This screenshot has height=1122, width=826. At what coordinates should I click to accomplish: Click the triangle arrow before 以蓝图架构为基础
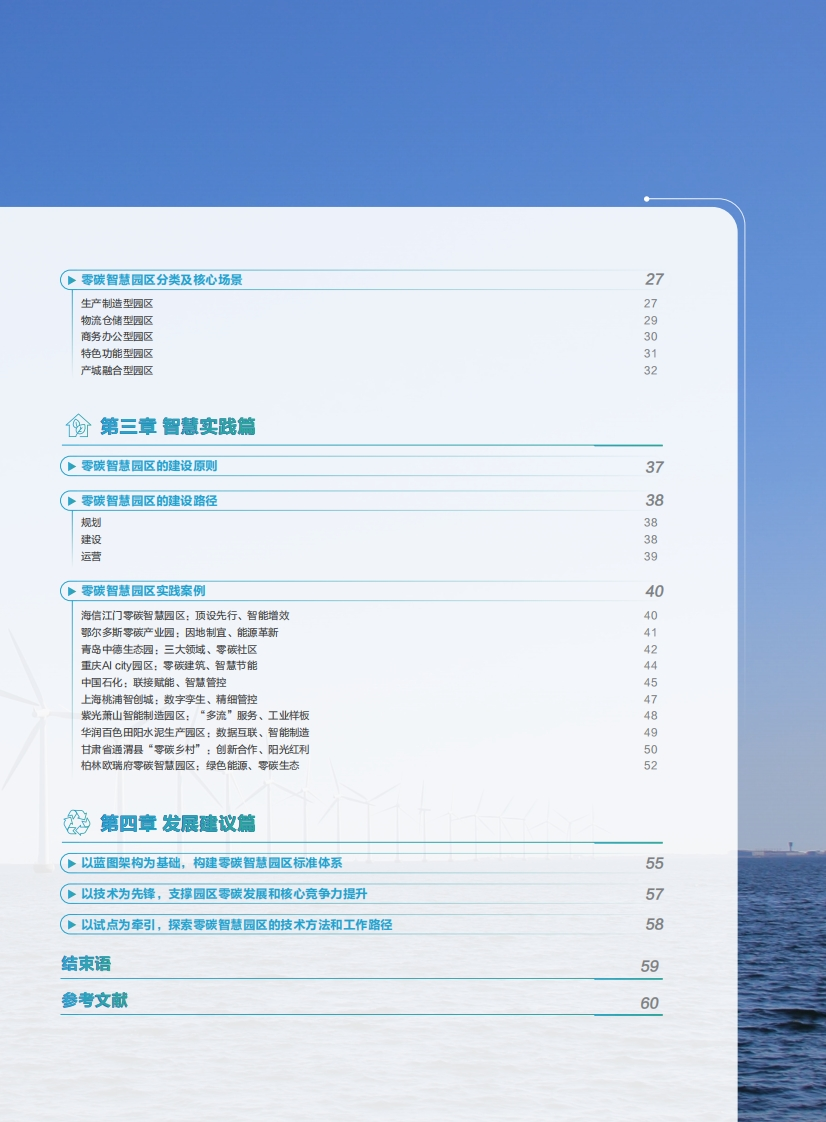(x=72, y=864)
